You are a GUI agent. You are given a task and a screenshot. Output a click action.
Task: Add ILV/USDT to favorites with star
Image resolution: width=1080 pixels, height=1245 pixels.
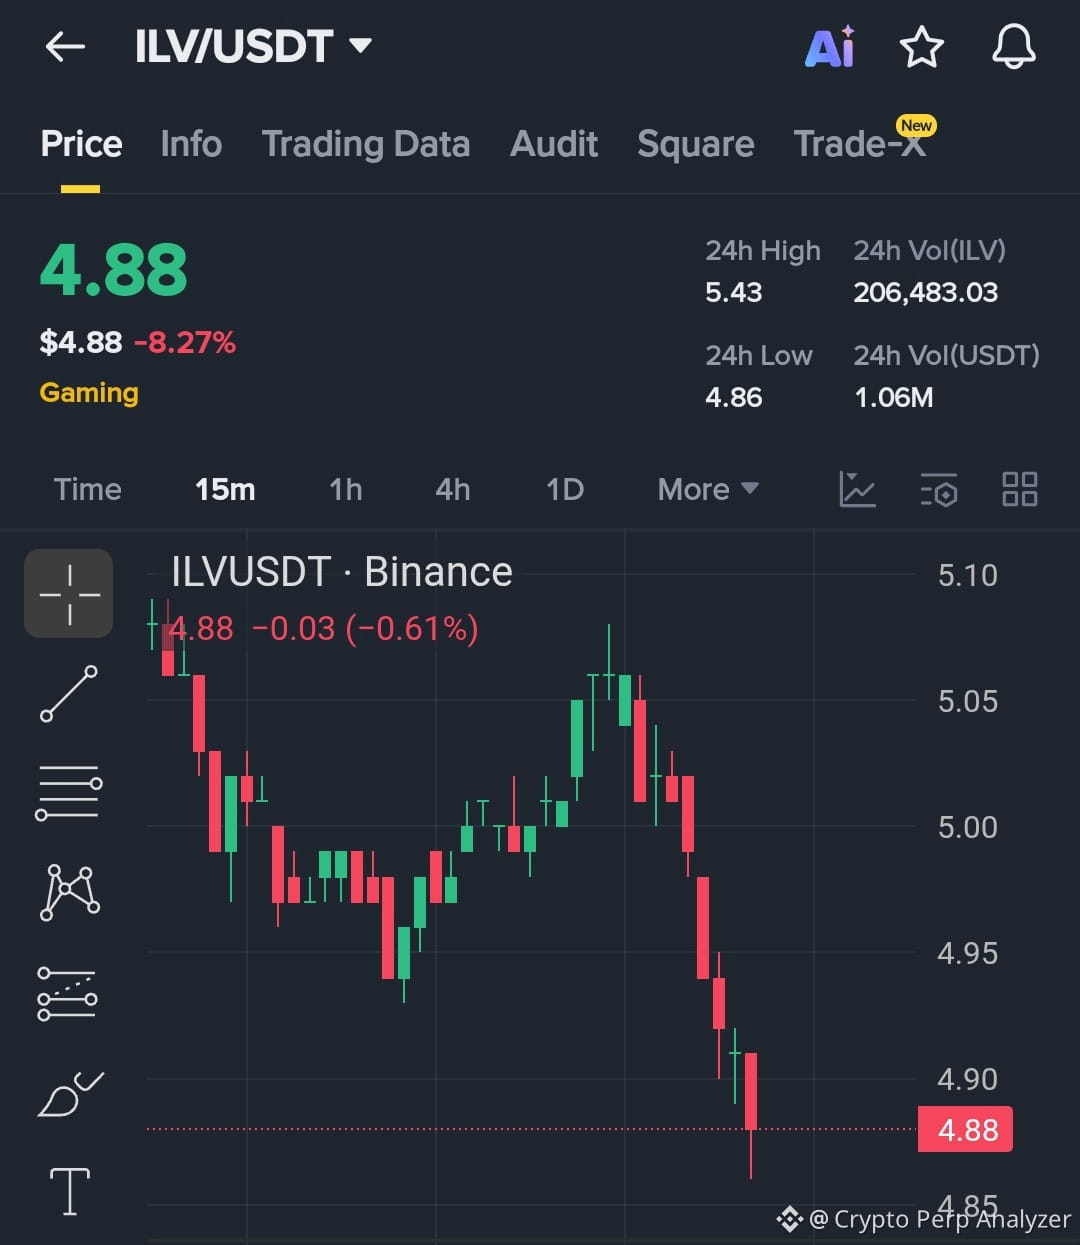pos(921,47)
